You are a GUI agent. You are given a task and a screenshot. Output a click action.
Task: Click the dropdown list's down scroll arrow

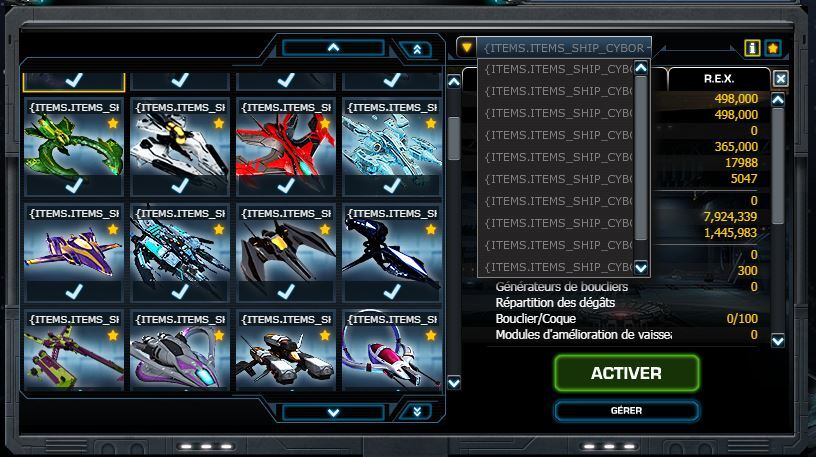click(x=641, y=267)
